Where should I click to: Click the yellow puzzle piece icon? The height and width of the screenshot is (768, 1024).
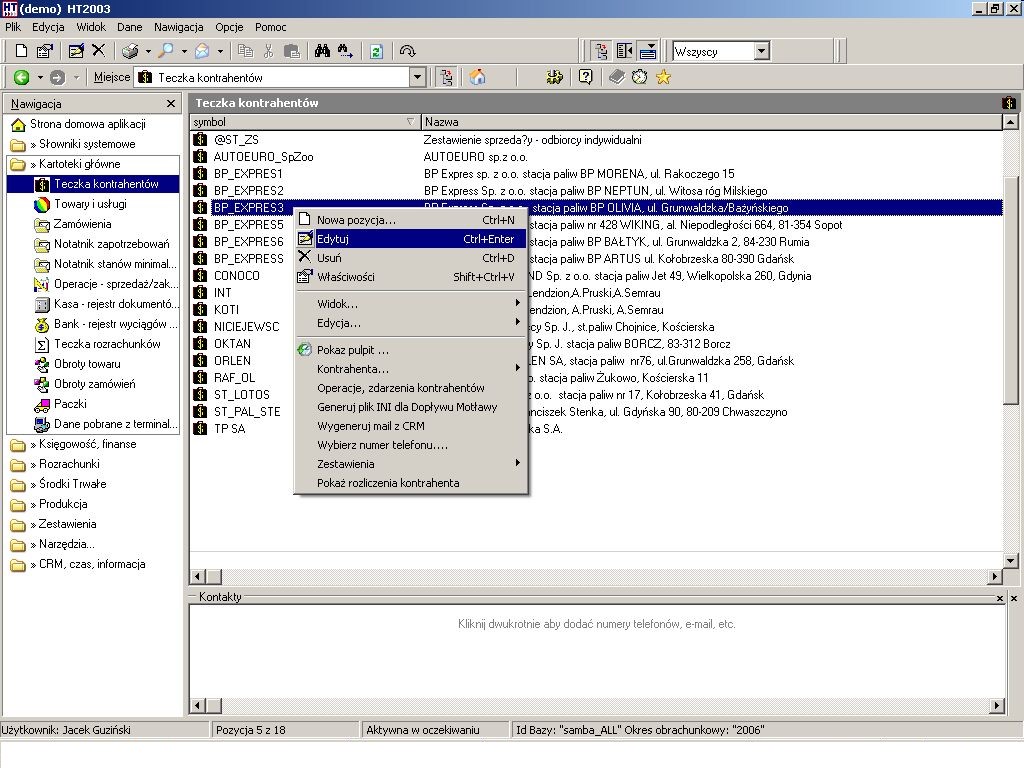[554, 77]
